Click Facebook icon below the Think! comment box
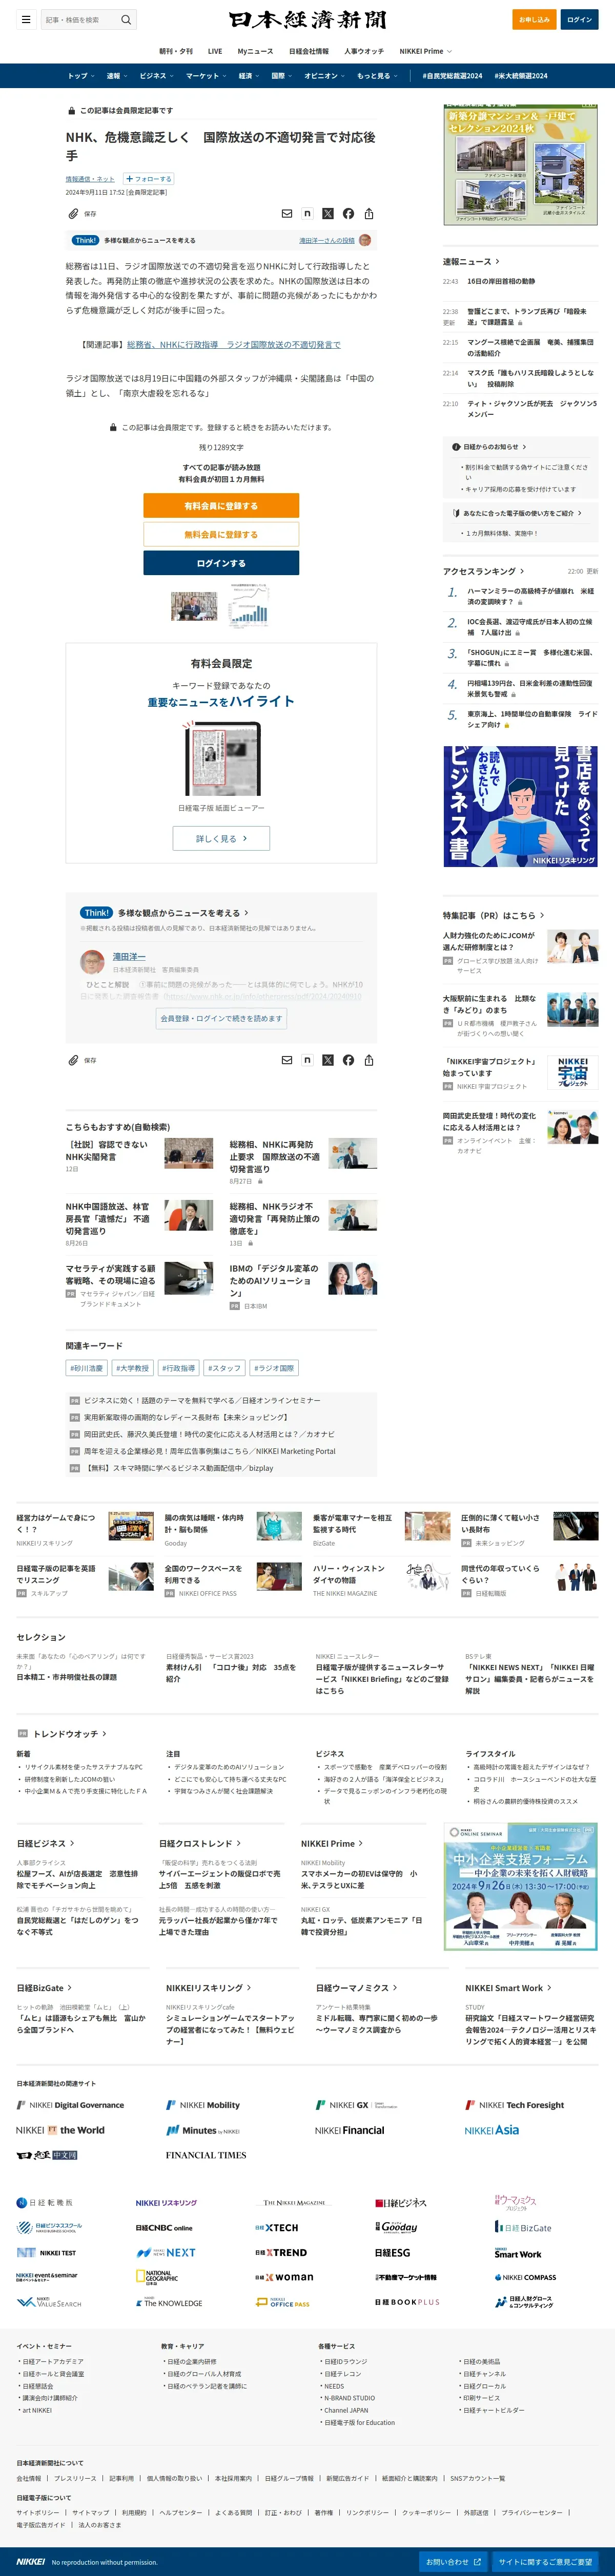The image size is (615, 2576). (348, 1060)
